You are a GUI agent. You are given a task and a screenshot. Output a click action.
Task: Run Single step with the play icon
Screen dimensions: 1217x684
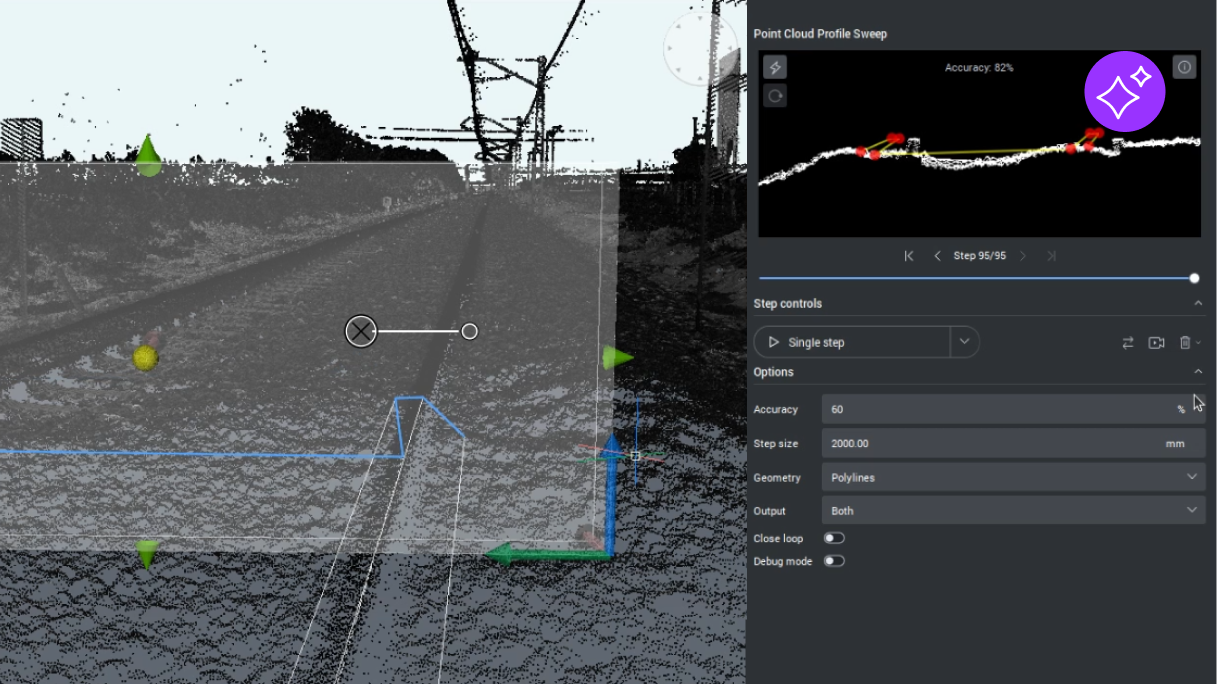pos(774,341)
